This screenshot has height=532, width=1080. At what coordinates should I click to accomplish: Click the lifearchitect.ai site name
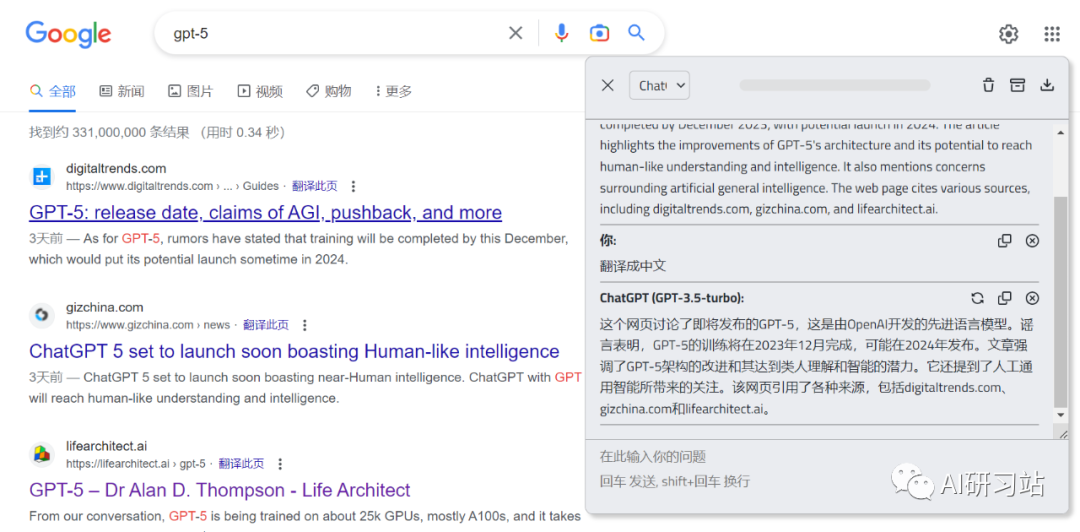[x=107, y=446]
